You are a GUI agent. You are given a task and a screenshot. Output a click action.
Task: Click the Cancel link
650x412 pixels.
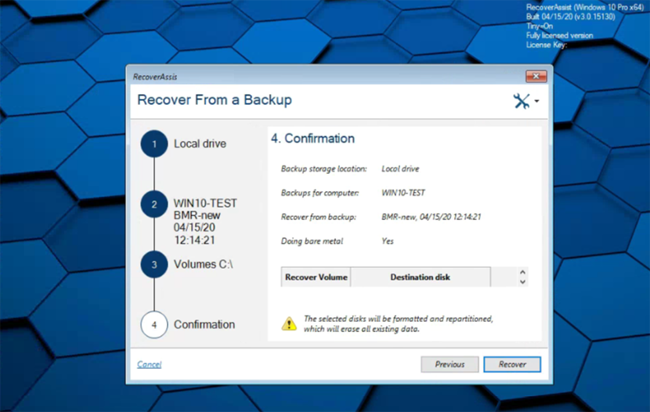pos(149,364)
